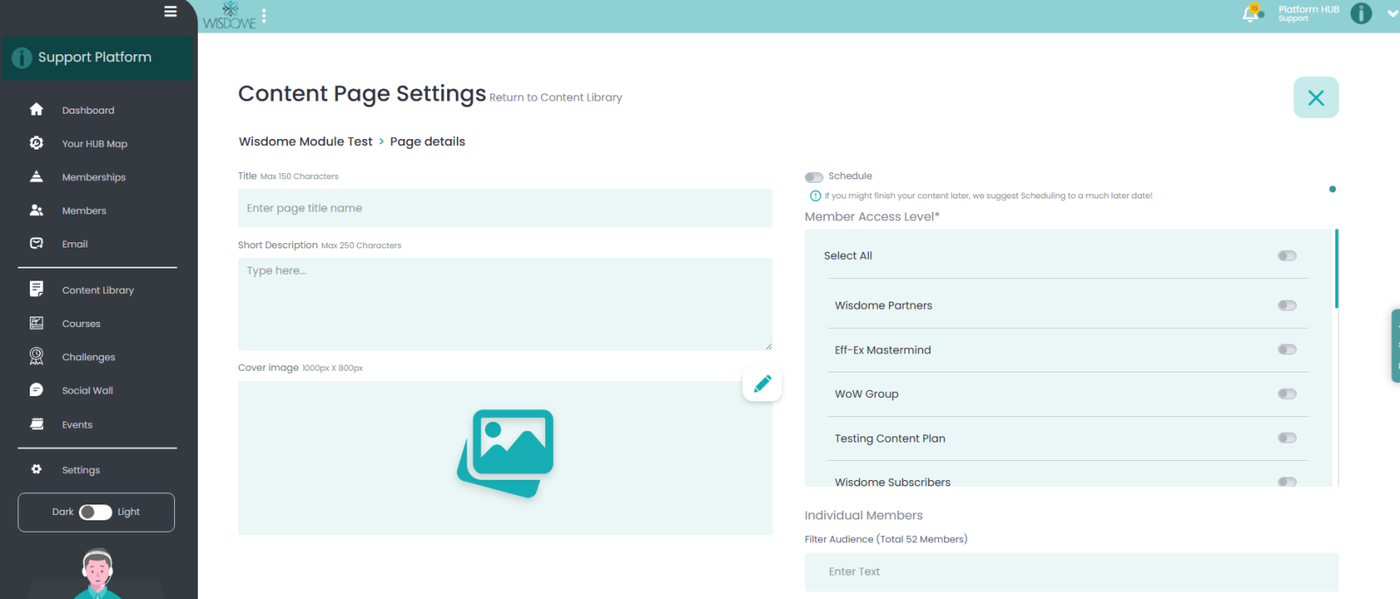Click the Memberships pyramid icon
This screenshot has width=1400, height=599.
36,176
